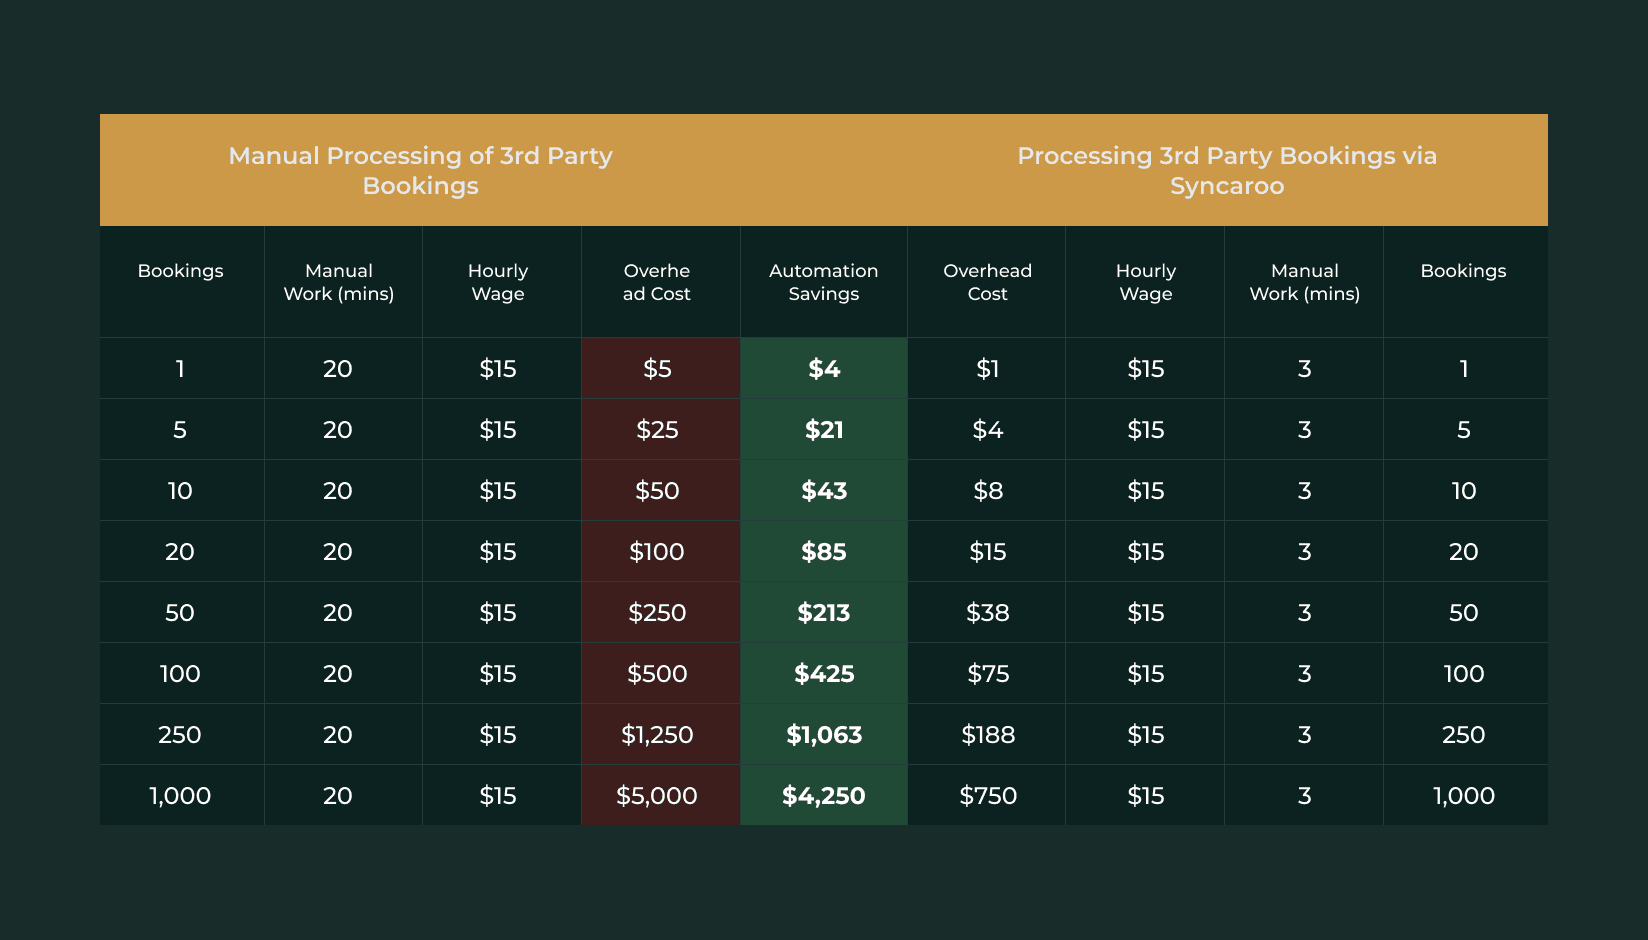This screenshot has height=940, width=1648.
Task: Select the '250' bookings cell in Manual Processing section
Action: click(x=180, y=735)
